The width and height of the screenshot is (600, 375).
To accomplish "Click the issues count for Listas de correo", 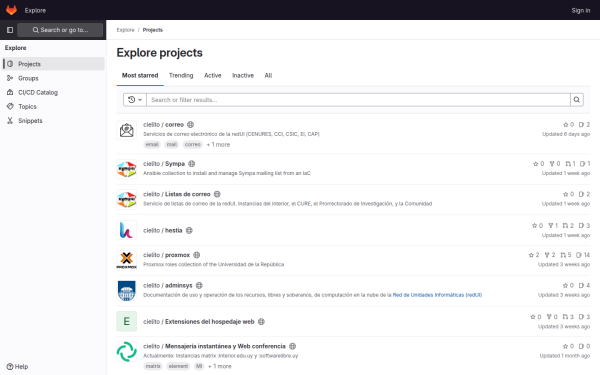I will 584,194.
